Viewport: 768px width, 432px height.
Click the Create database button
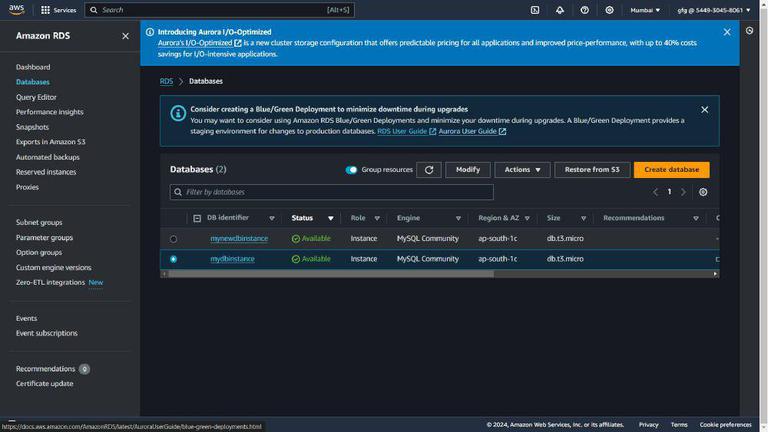click(x=672, y=169)
